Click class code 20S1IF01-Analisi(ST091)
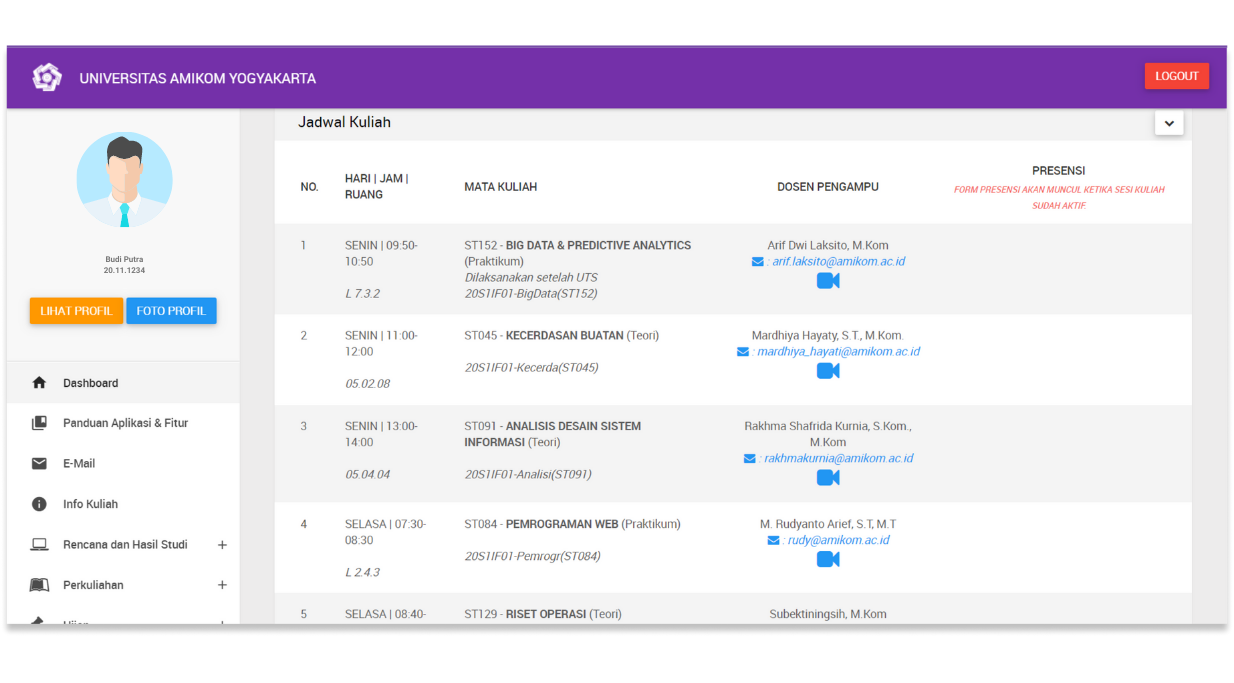Screen dimensions: 1234x683 (528, 474)
